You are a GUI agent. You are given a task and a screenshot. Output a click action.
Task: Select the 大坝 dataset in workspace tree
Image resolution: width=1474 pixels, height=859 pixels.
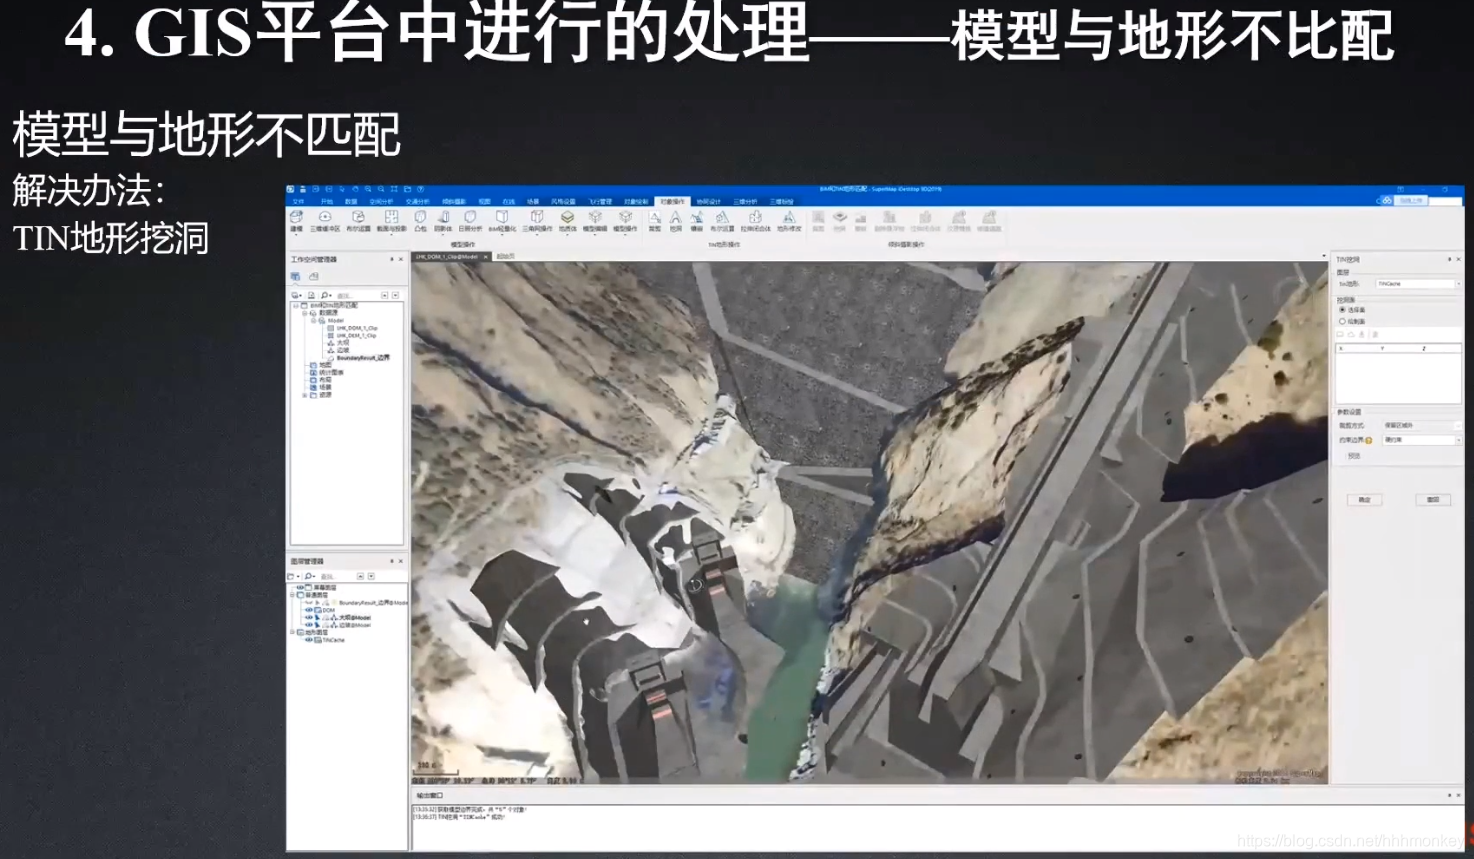[343, 343]
